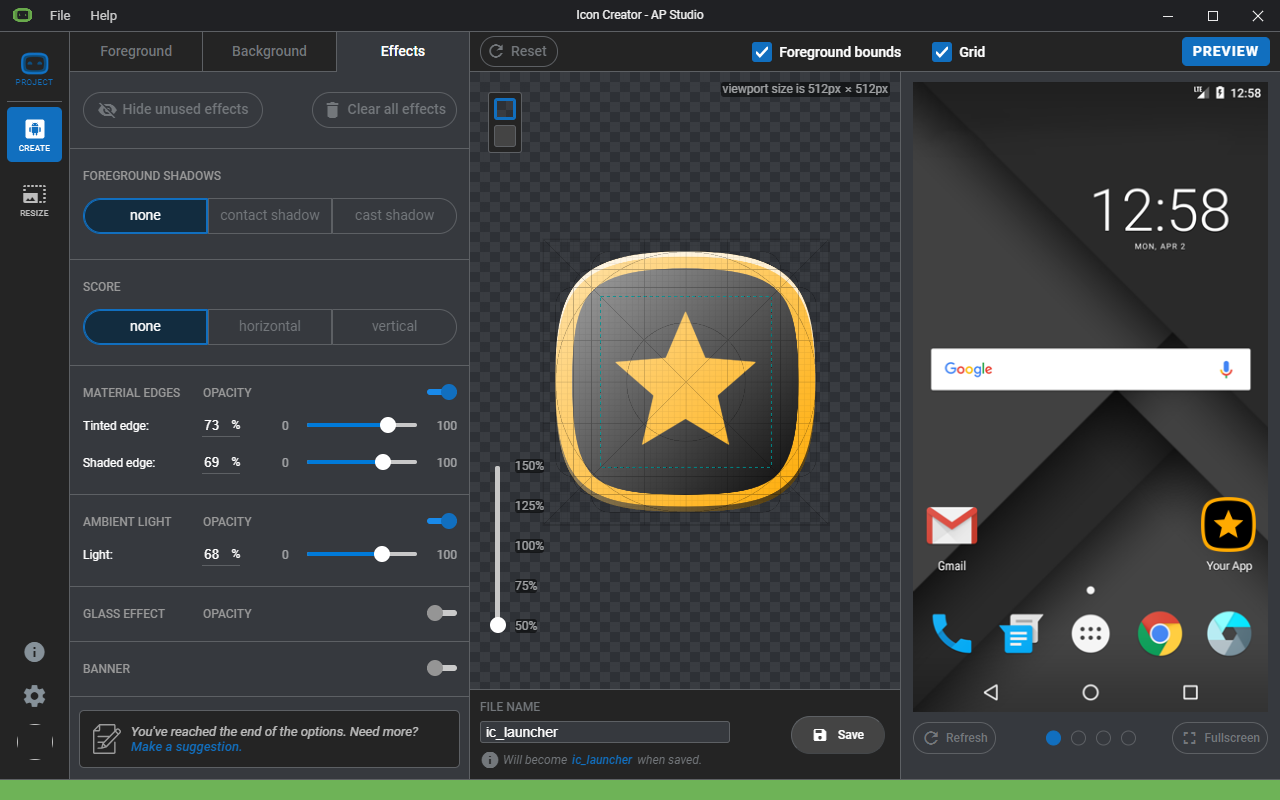This screenshot has width=1280, height=800.
Task: Click the file name input field
Action: [604, 732]
